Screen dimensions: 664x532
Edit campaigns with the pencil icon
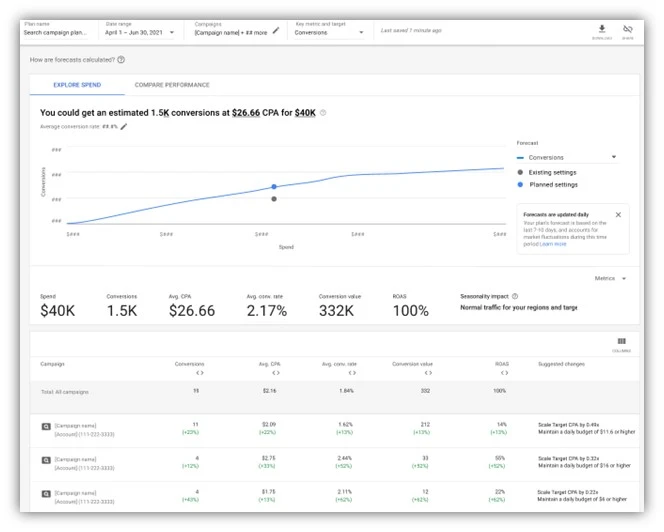tap(276, 30)
